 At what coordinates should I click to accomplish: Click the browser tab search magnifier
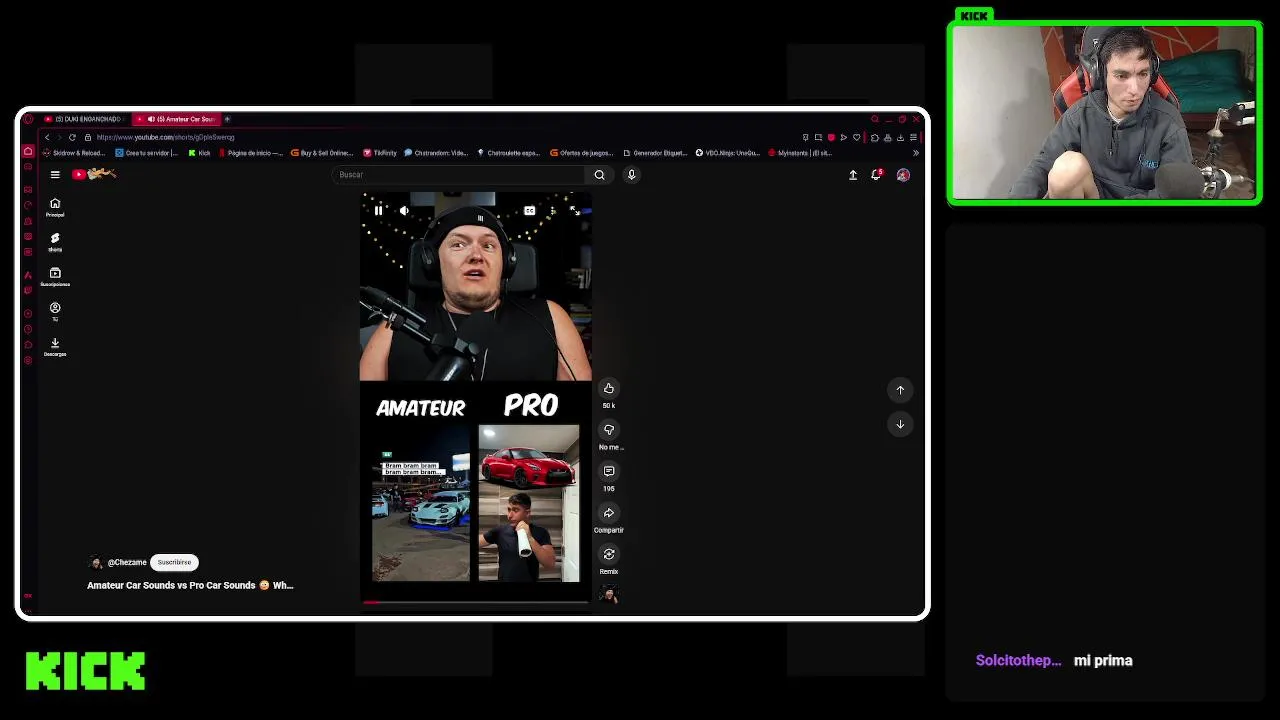point(875,119)
